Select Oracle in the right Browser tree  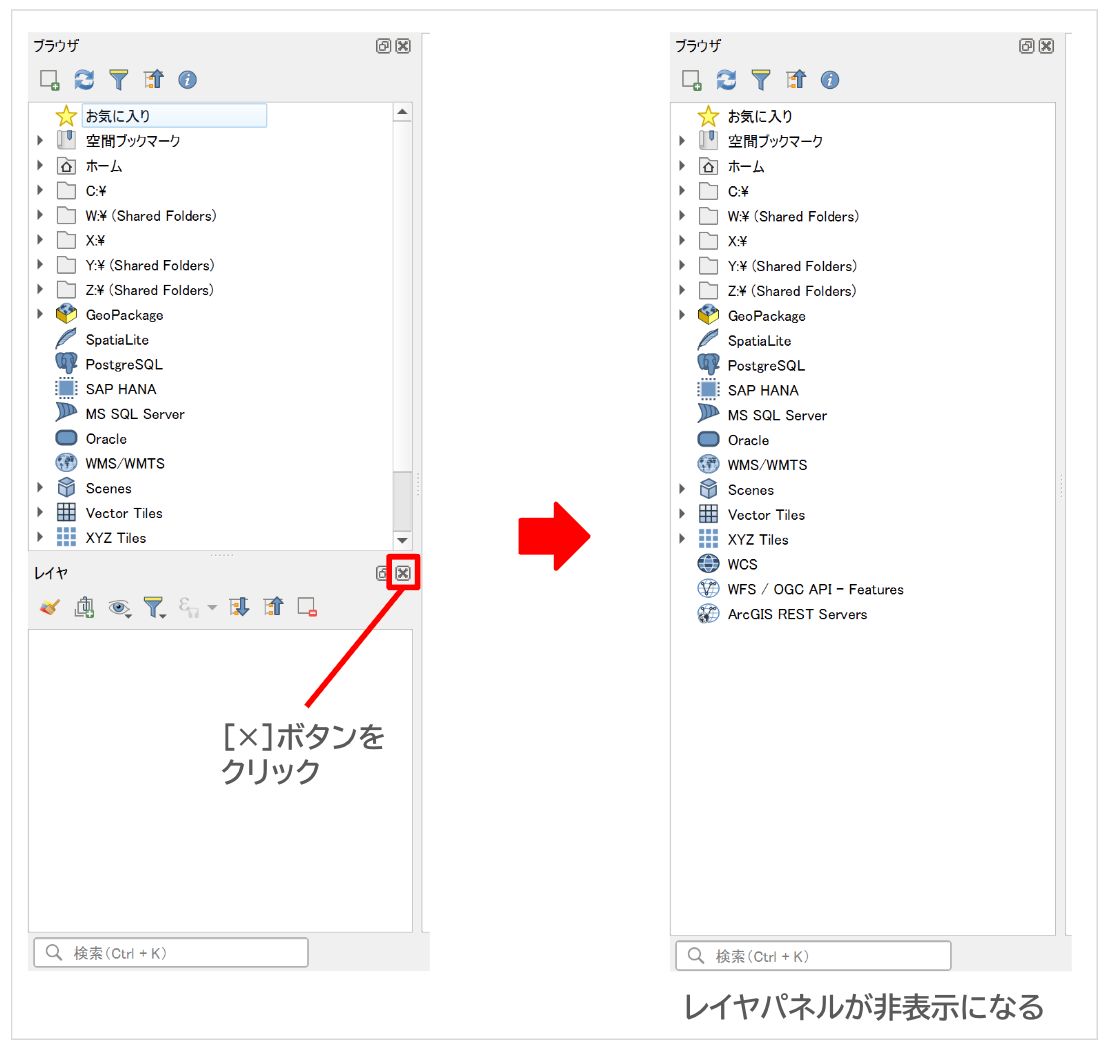point(748,440)
